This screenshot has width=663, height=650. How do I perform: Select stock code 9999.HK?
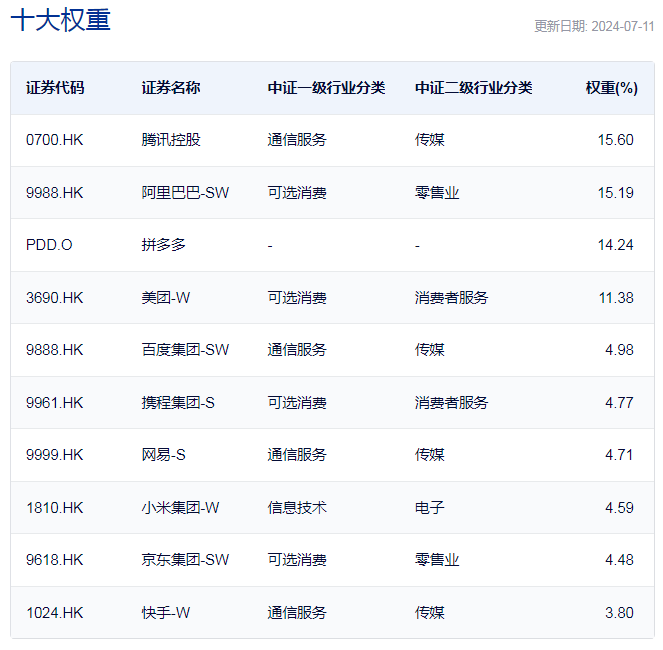coord(55,455)
